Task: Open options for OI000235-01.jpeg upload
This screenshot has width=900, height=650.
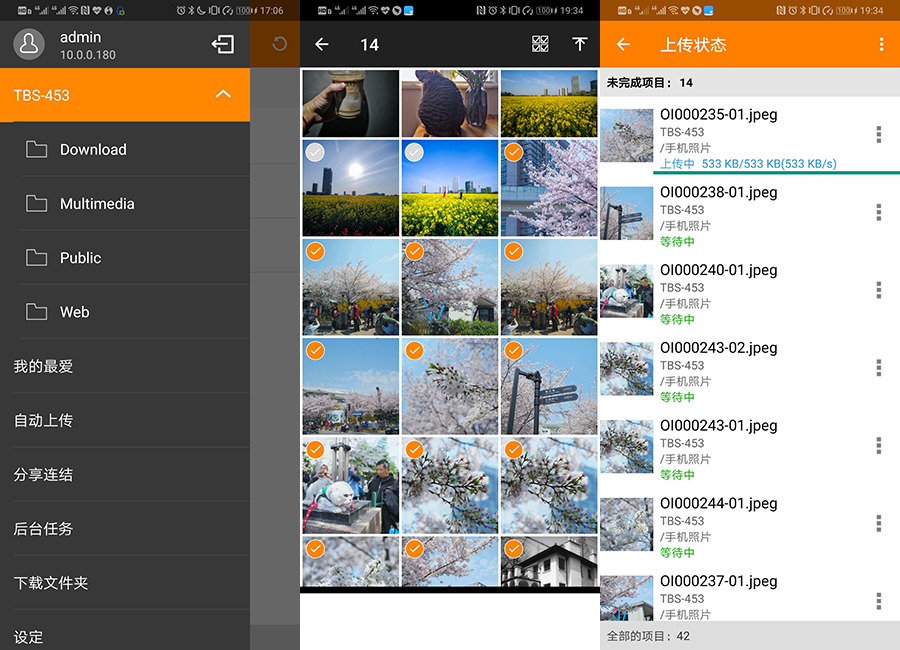Action: pos(878,135)
